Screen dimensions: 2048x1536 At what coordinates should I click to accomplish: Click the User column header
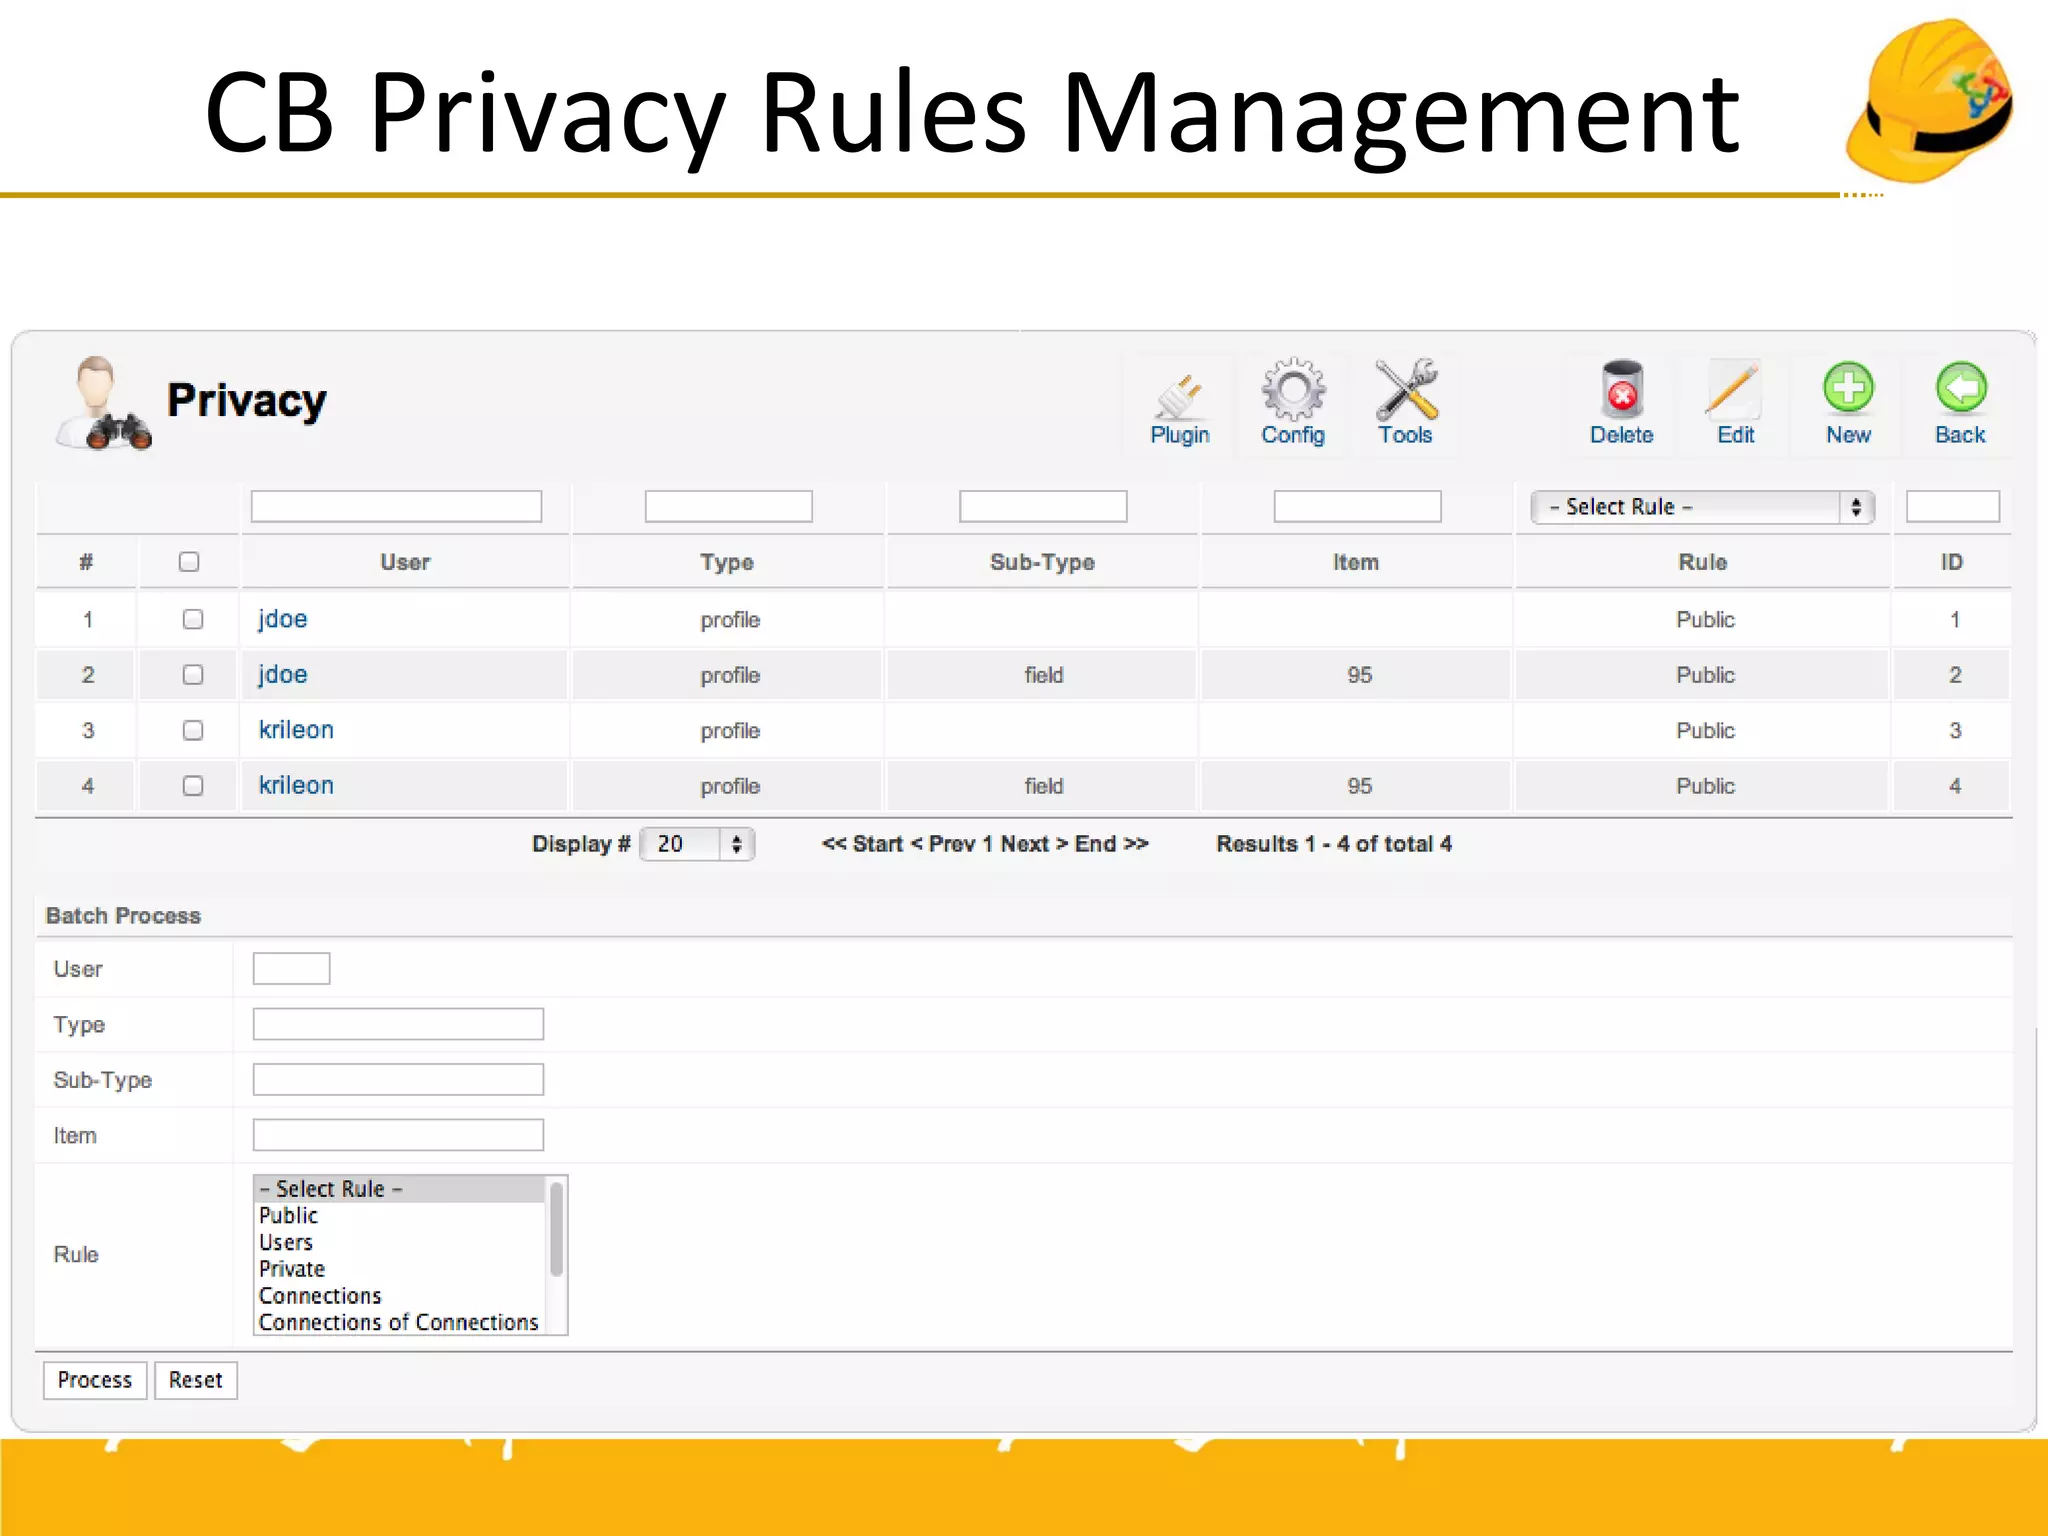tap(405, 562)
